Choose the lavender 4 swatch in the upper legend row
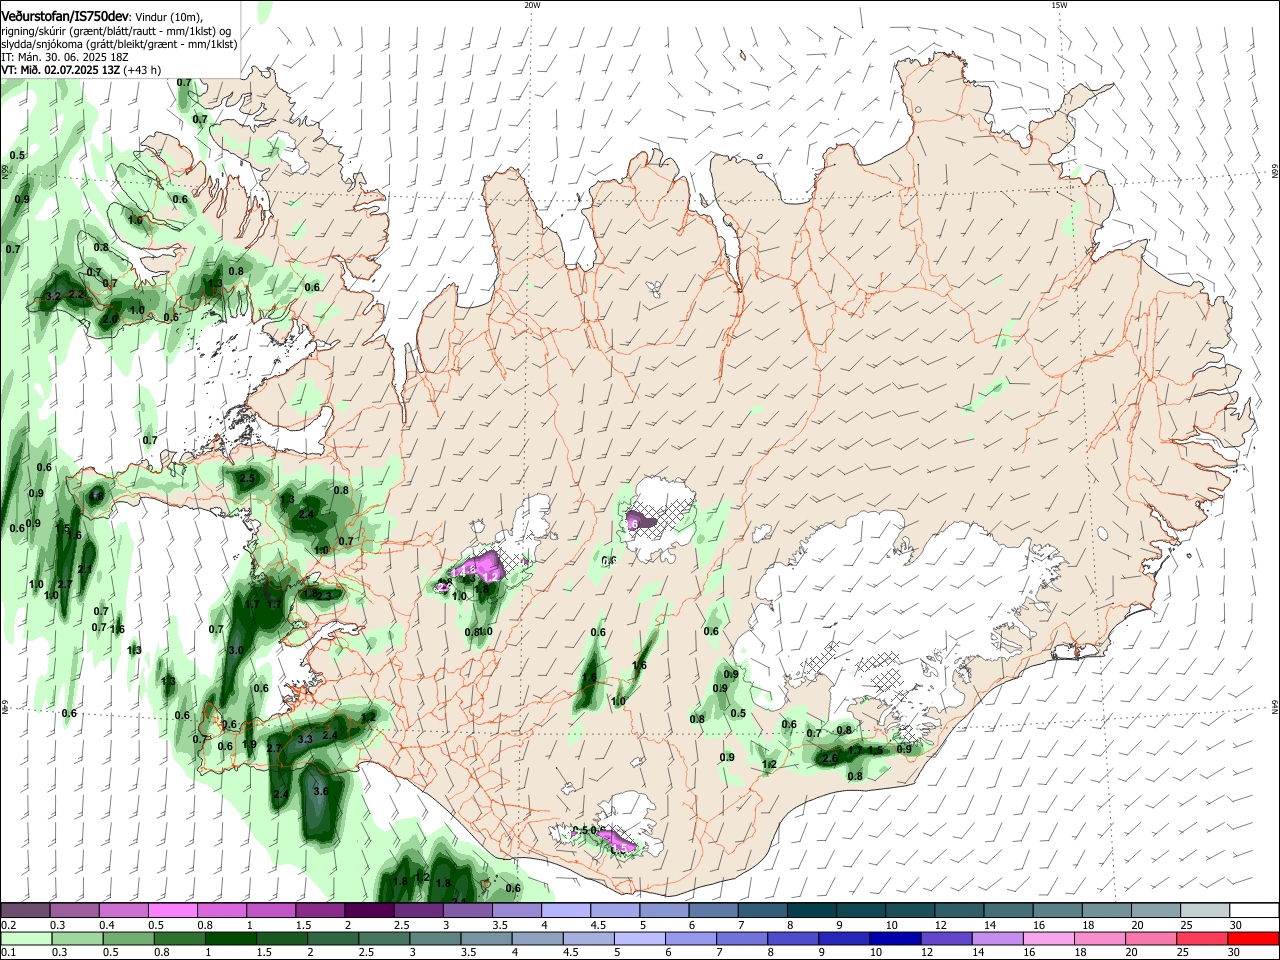 [x=566, y=911]
